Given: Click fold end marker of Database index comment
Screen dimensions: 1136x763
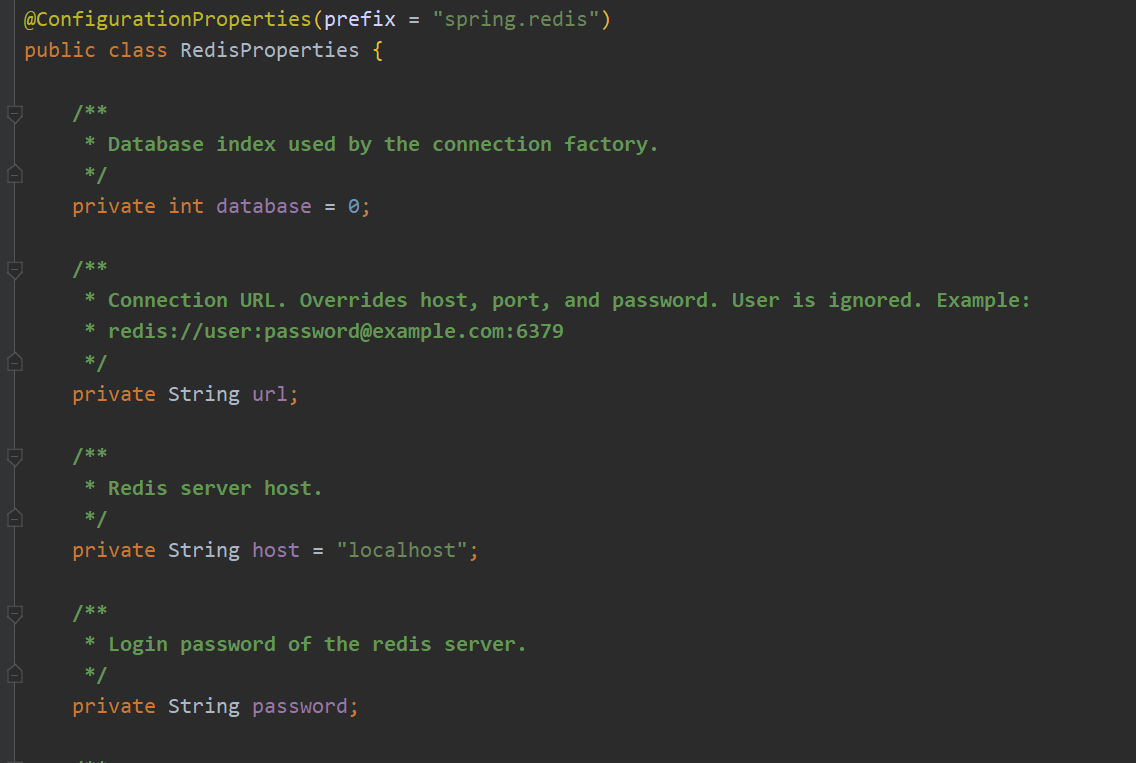Looking at the screenshot, I should pos(14,175).
